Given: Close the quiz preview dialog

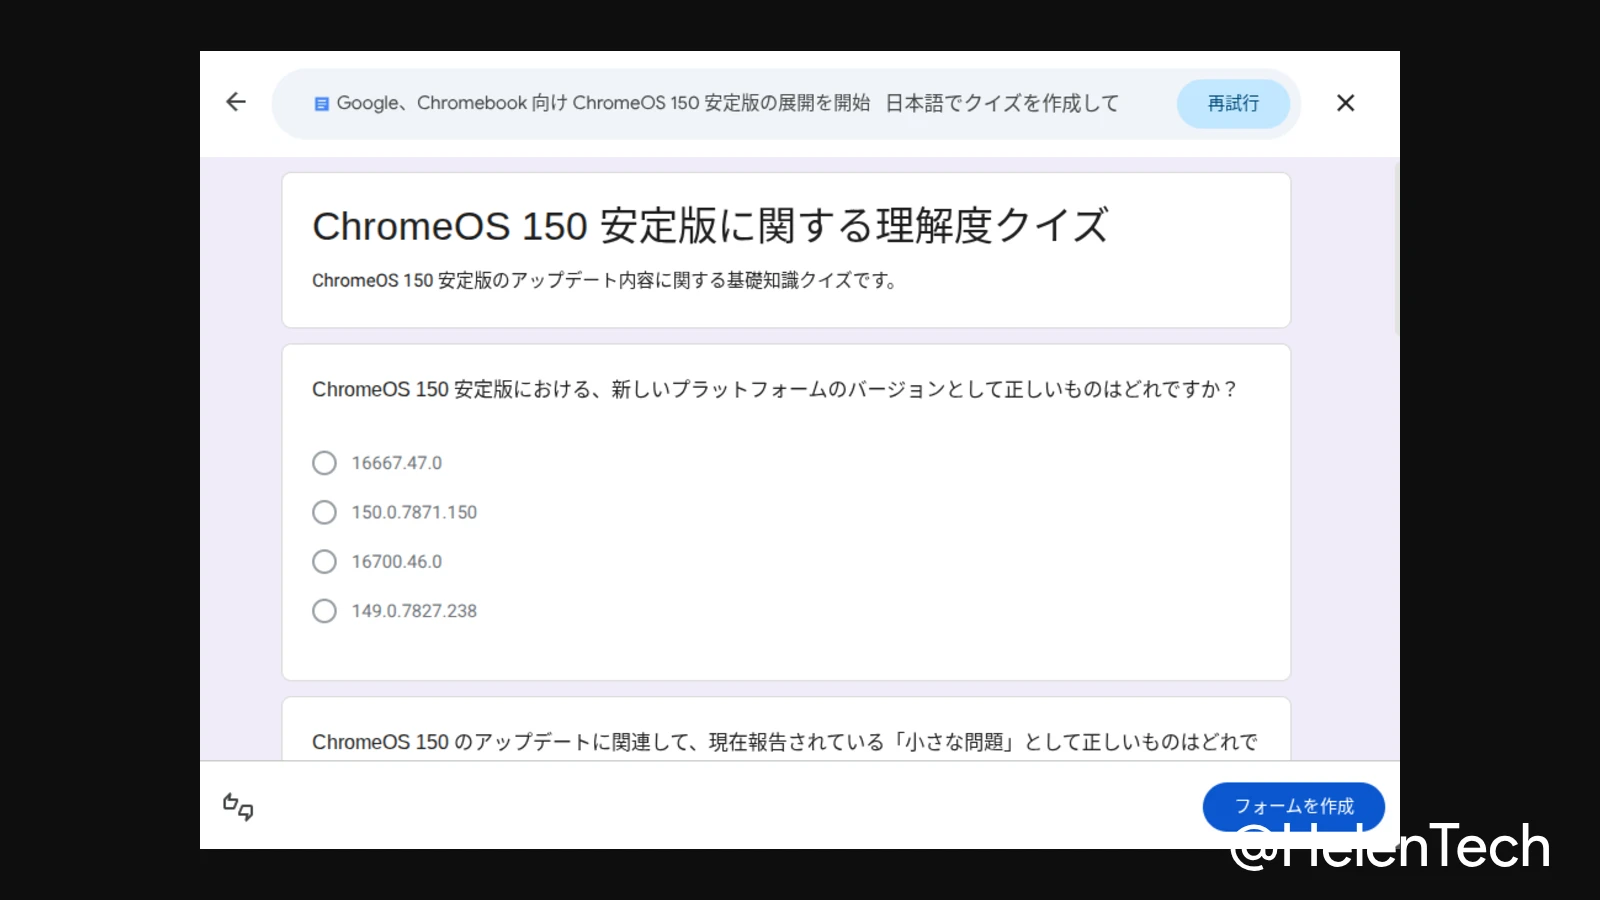Looking at the screenshot, I should click(x=1346, y=103).
